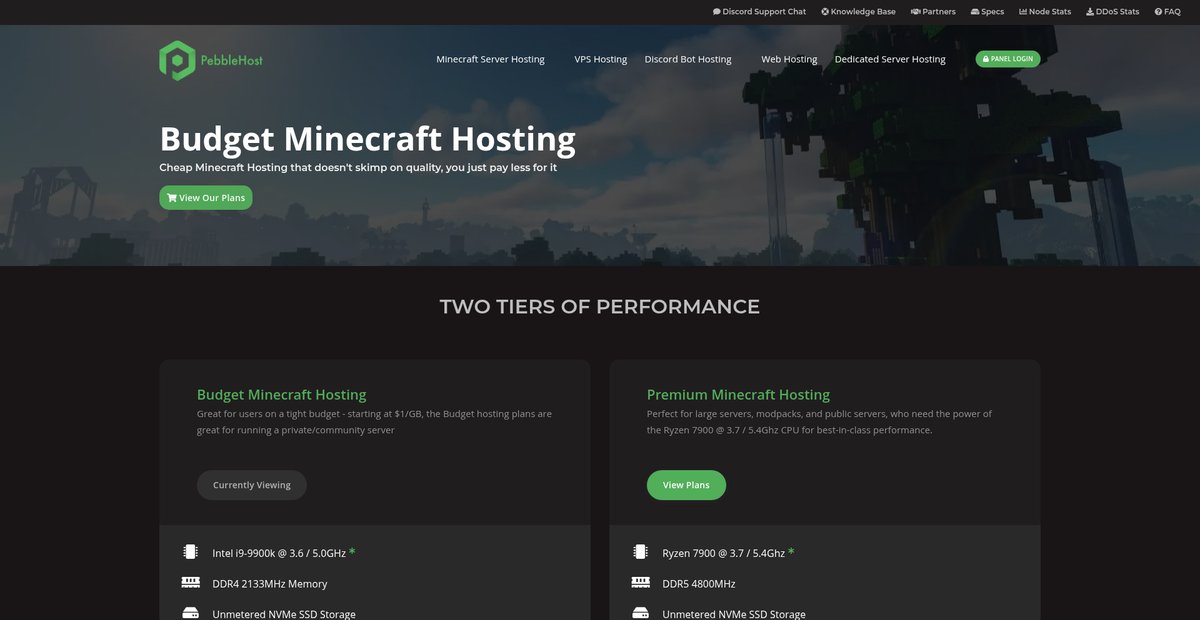Open Minecraft Server Hosting menu

pyautogui.click(x=490, y=59)
